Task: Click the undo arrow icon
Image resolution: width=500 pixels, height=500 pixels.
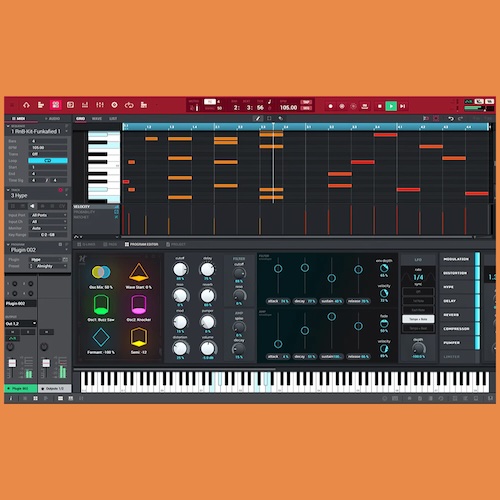Action: pos(451,118)
